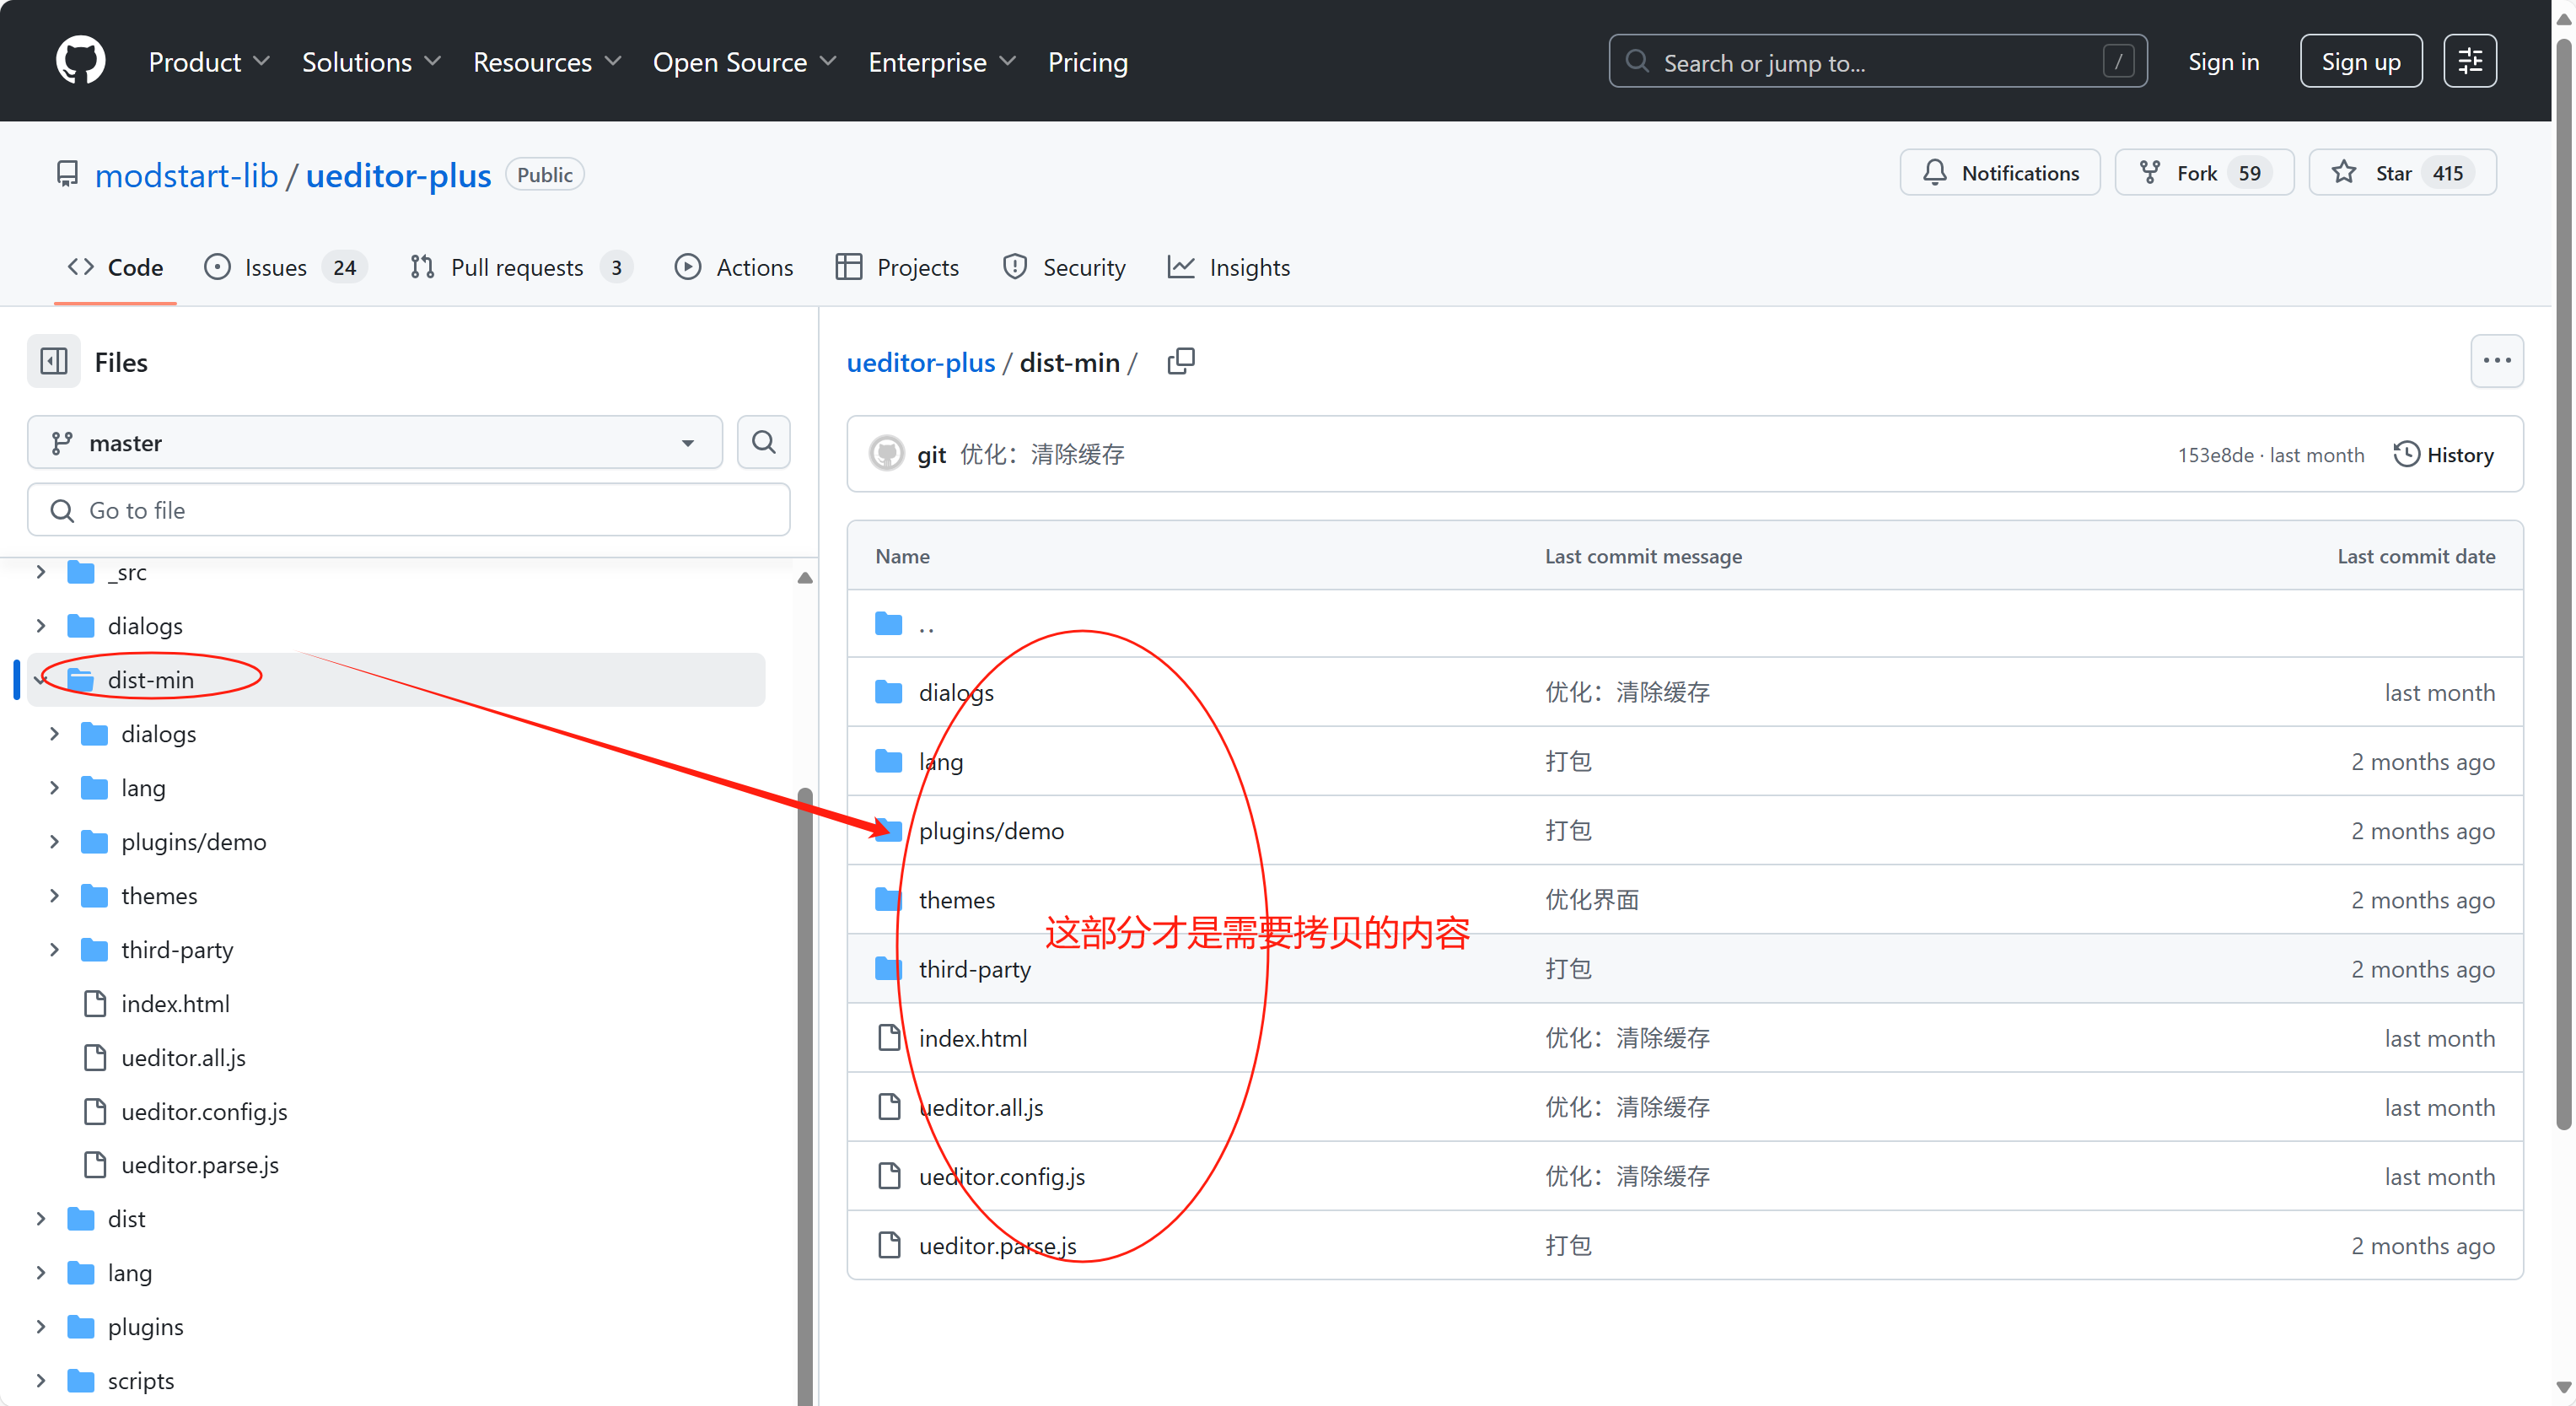Click the Sign up button
This screenshot has height=1406, width=2576.
click(2360, 61)
